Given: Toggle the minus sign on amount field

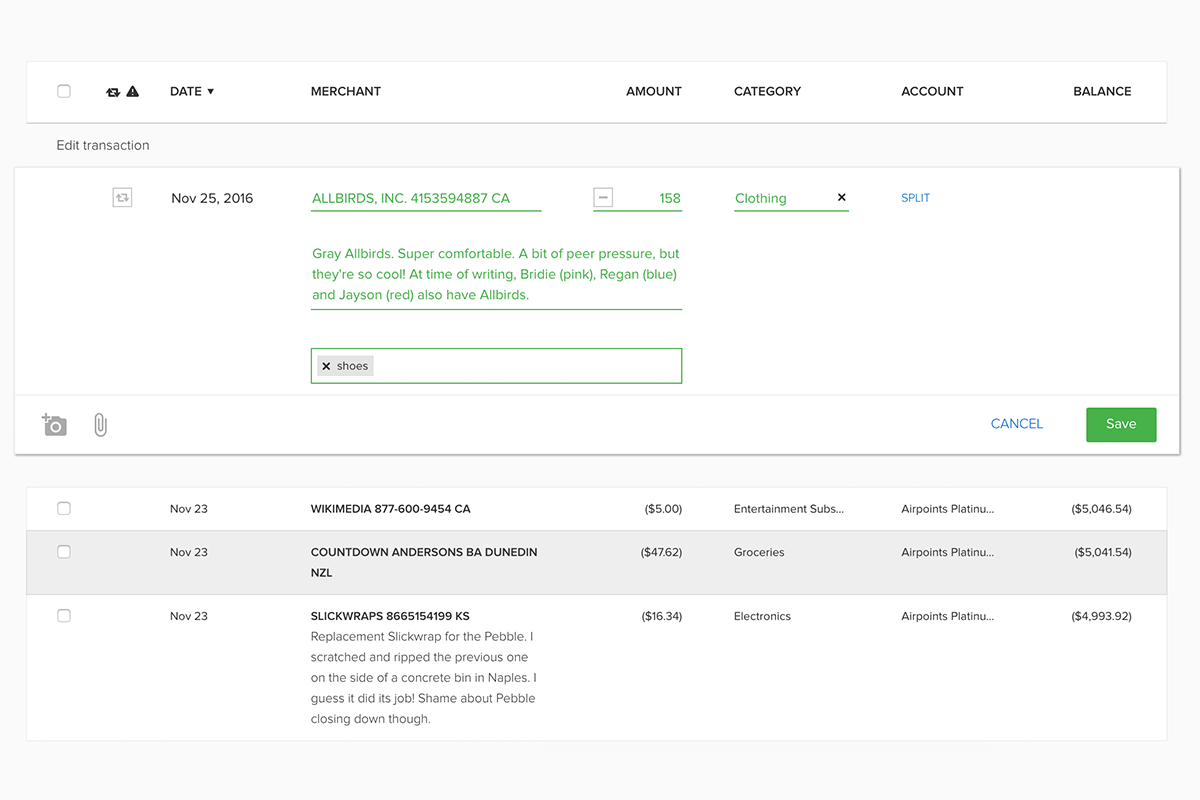Looking at the screenshot, I should tap(603, 198).
